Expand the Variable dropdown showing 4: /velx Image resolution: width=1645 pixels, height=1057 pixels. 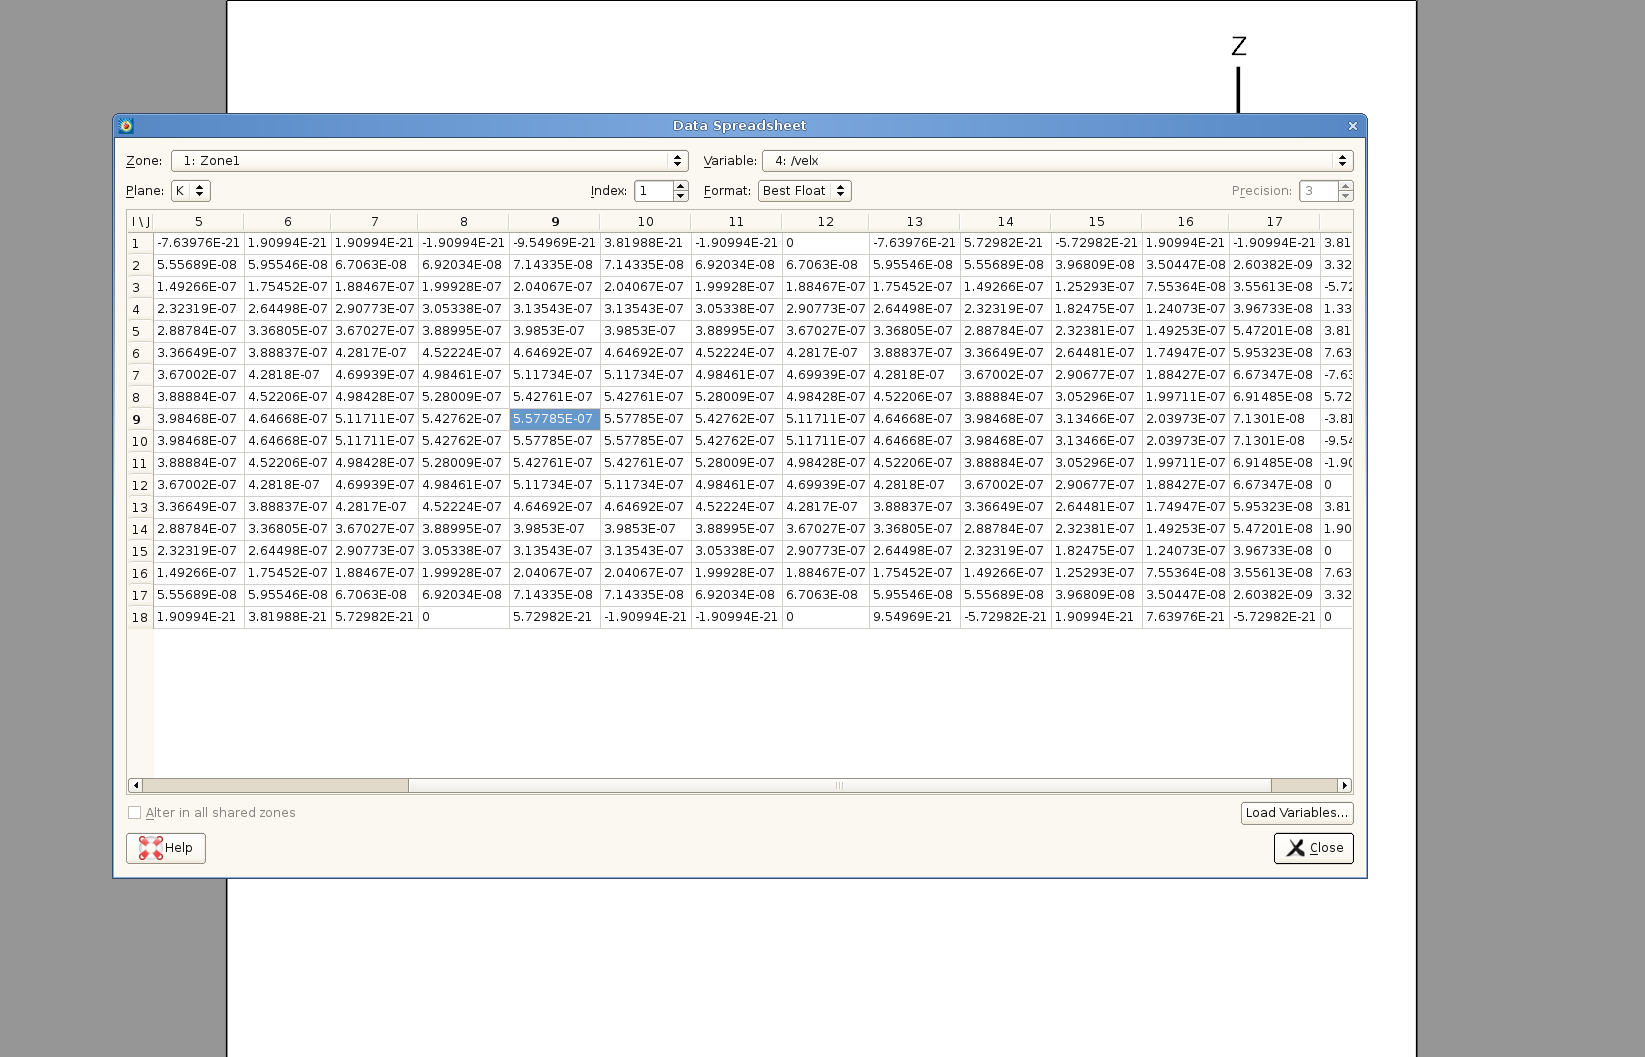pyautogui.click(x=1057, y=161)
